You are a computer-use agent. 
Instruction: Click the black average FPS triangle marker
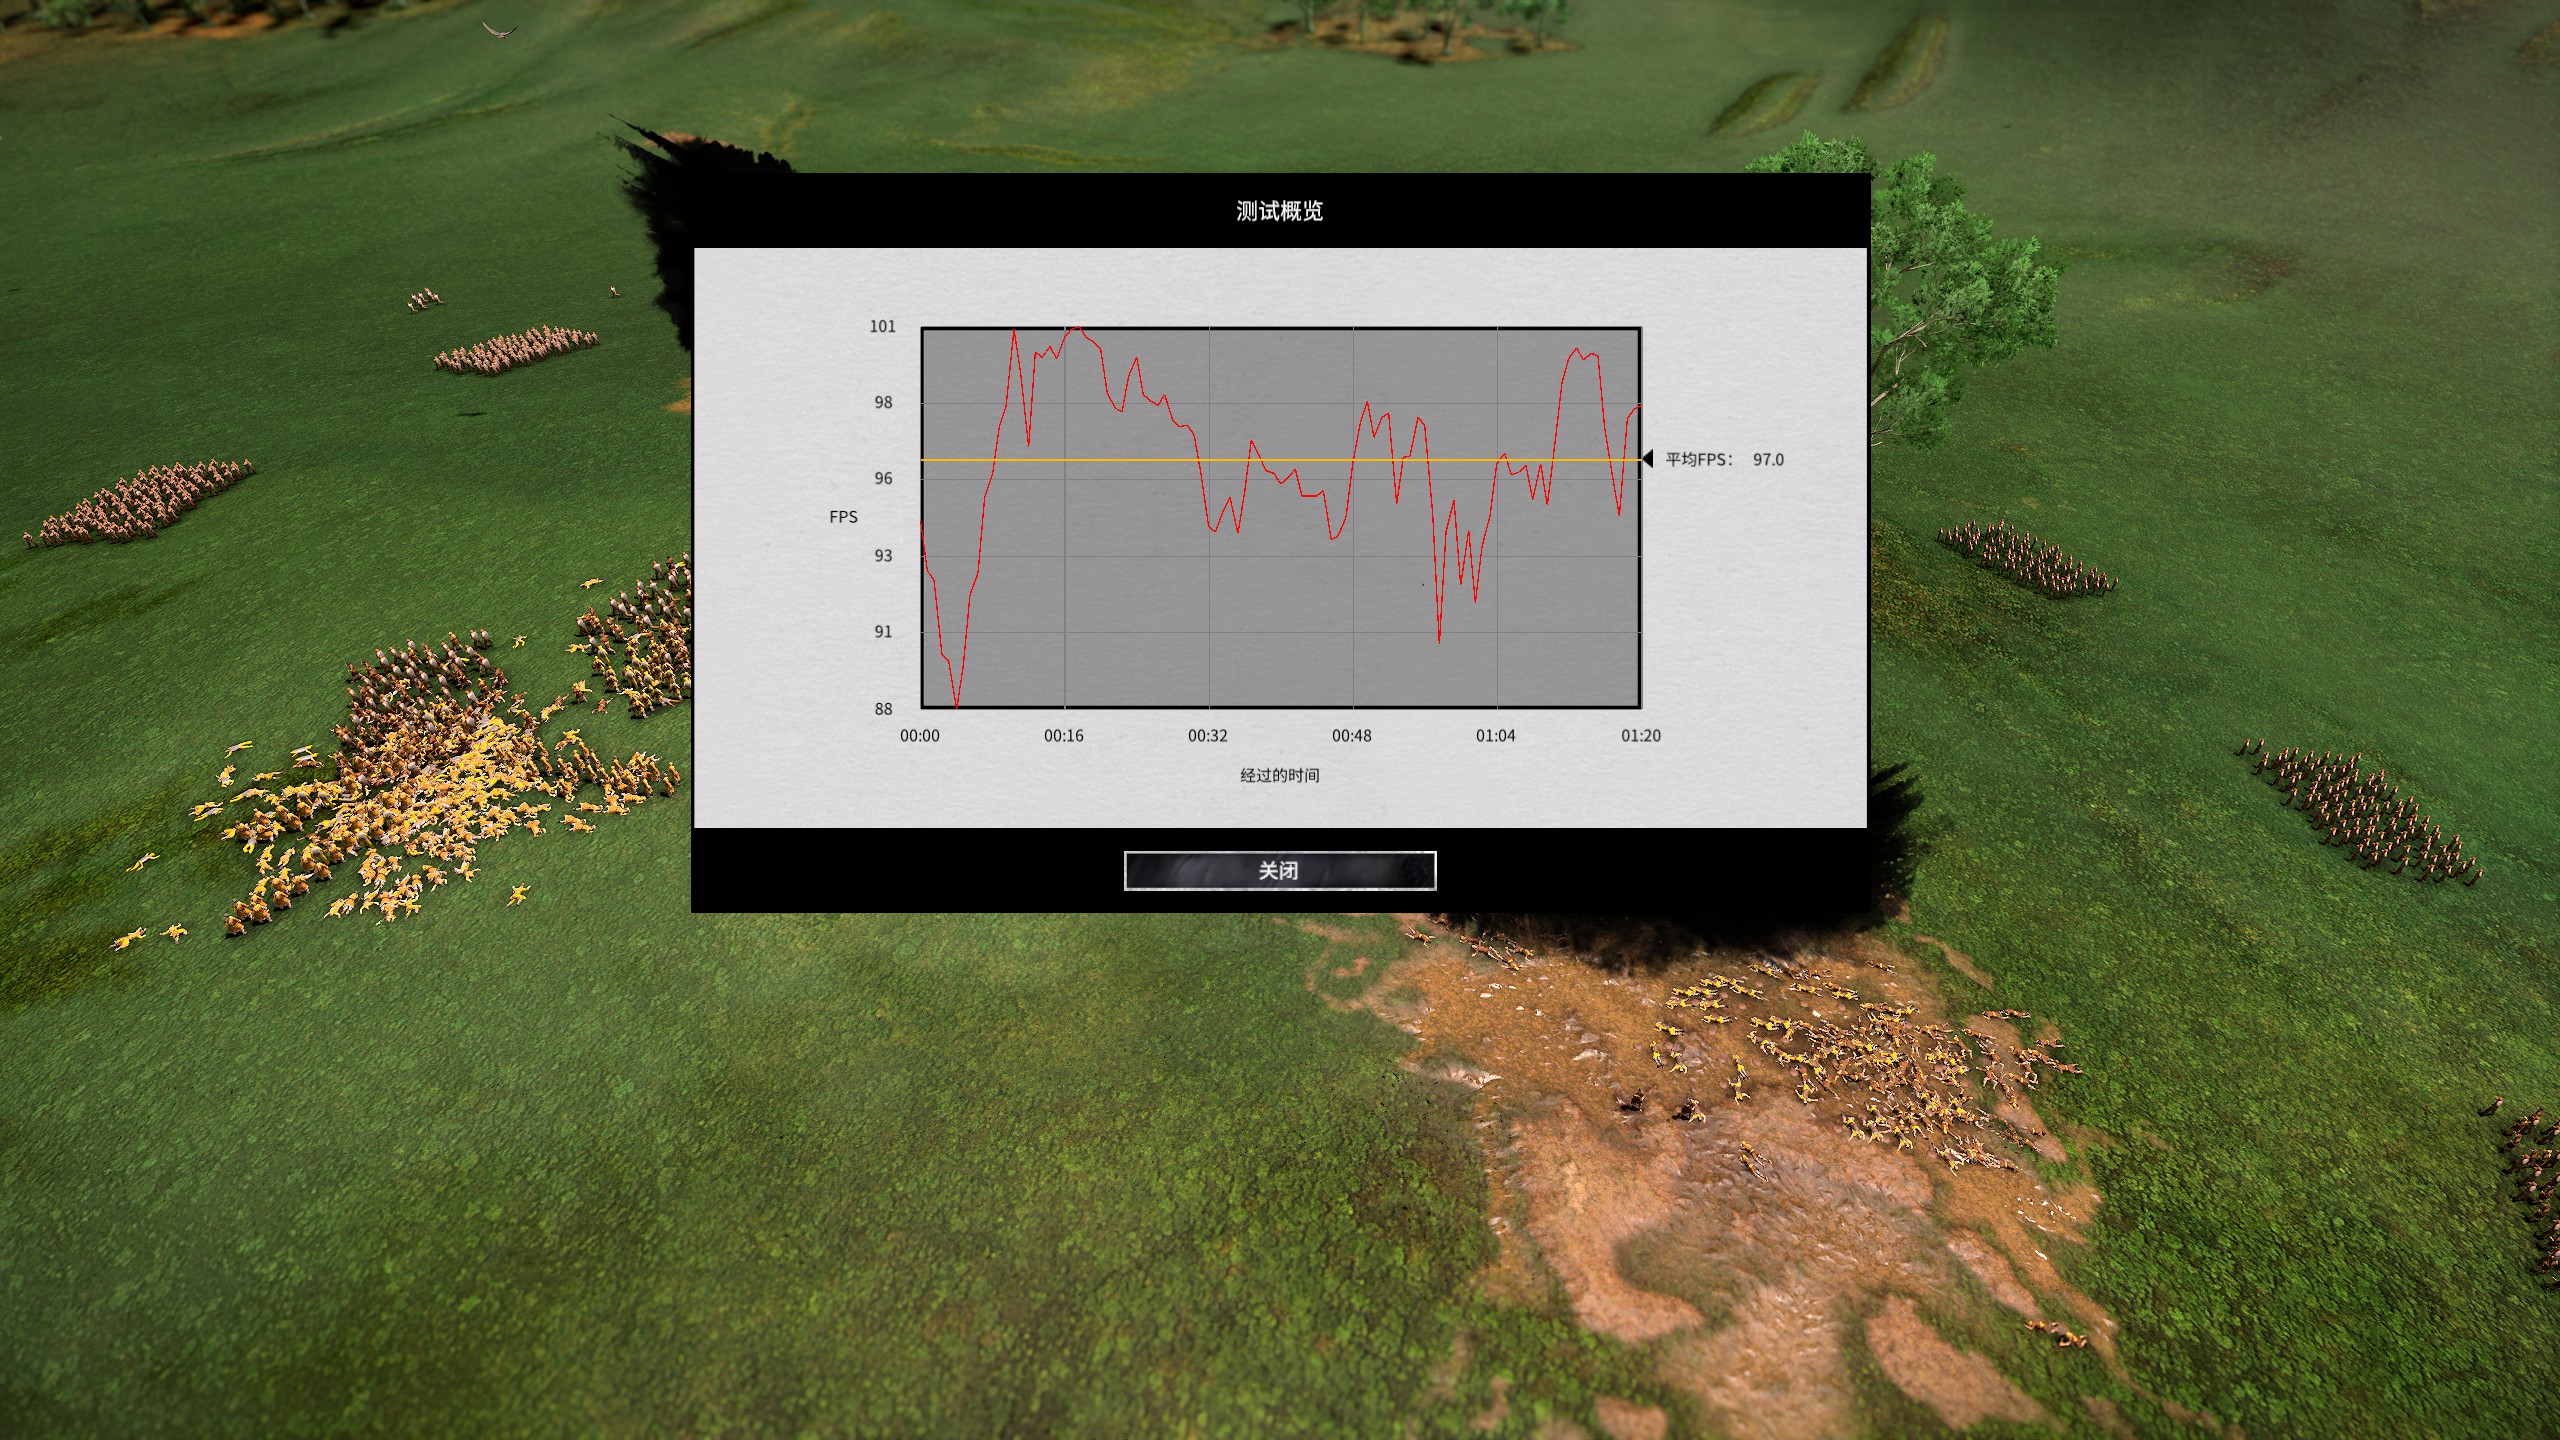coord(1648,459)
